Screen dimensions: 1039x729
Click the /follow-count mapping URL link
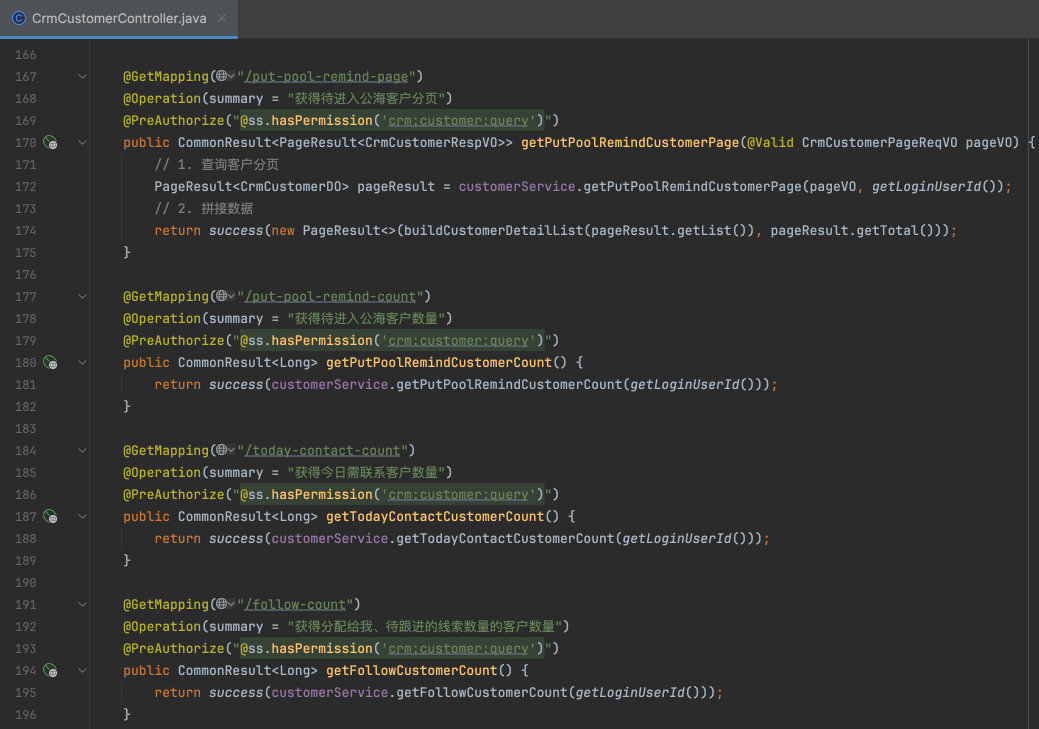point(297,605)
